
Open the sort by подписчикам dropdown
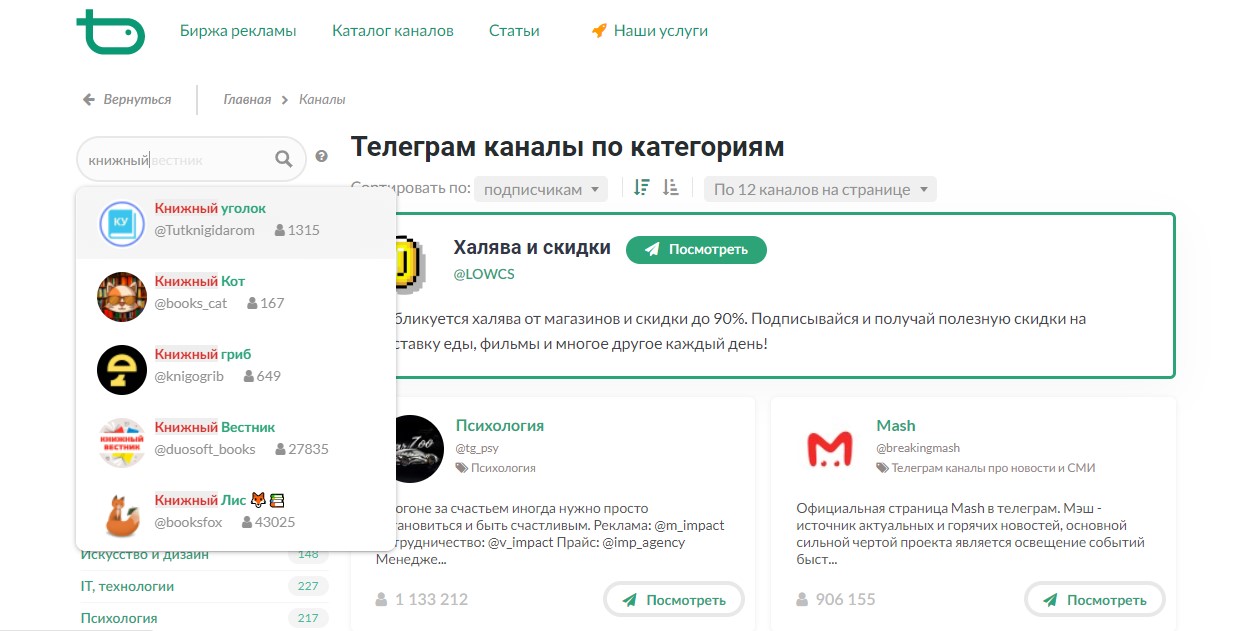pyautogui.click(x=541, y=189)
